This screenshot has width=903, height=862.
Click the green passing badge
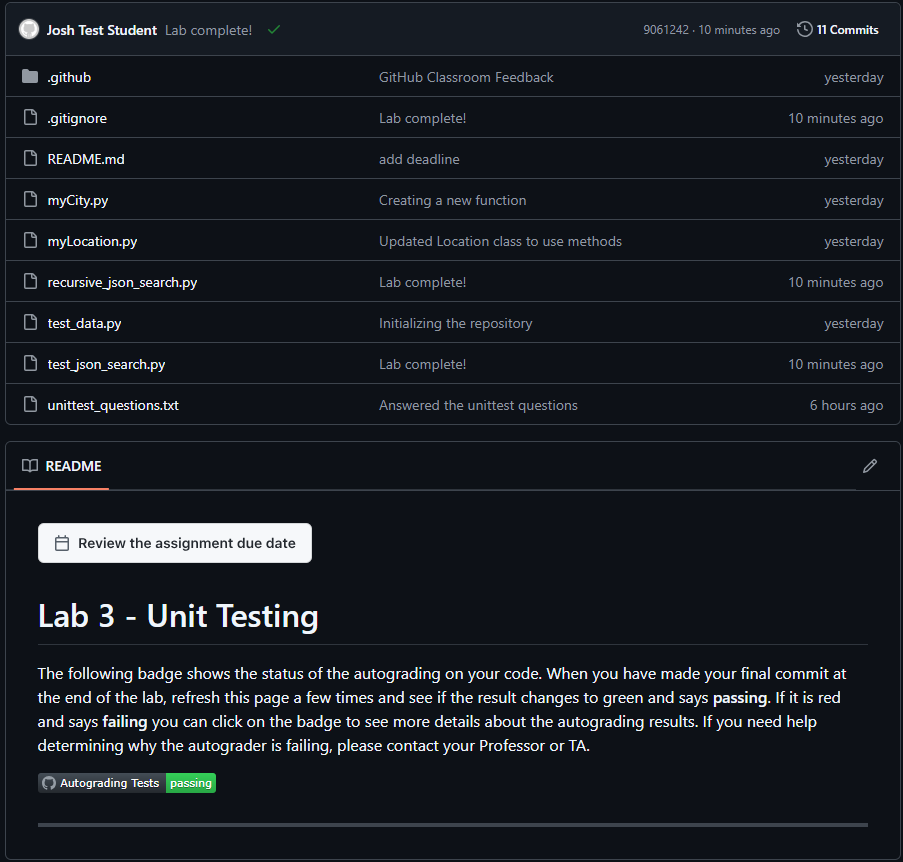190,783
